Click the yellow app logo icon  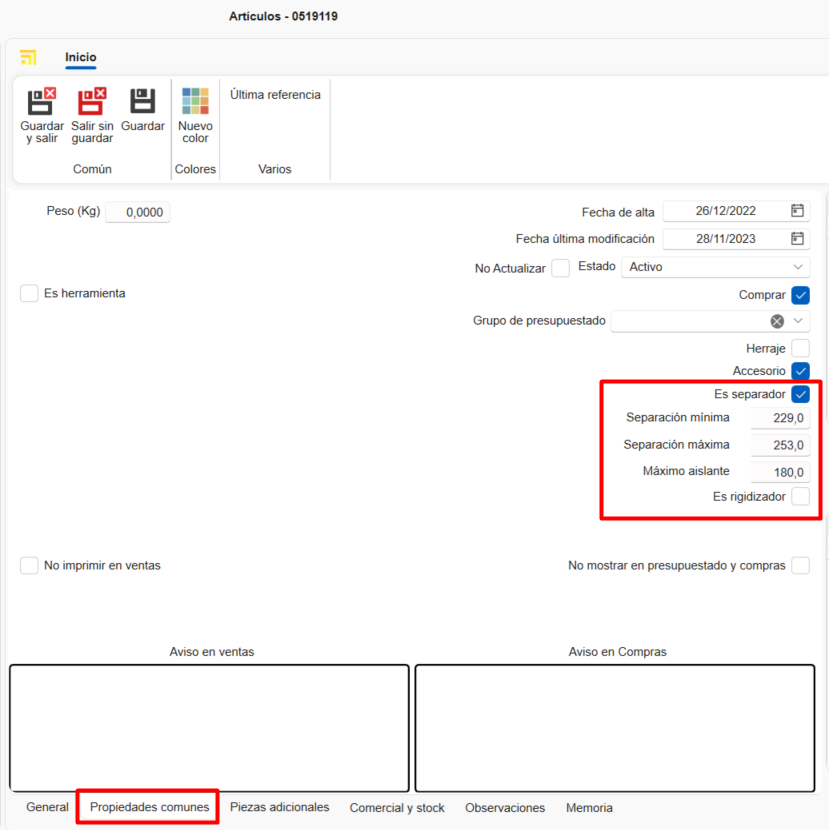(x=28, y=58)
